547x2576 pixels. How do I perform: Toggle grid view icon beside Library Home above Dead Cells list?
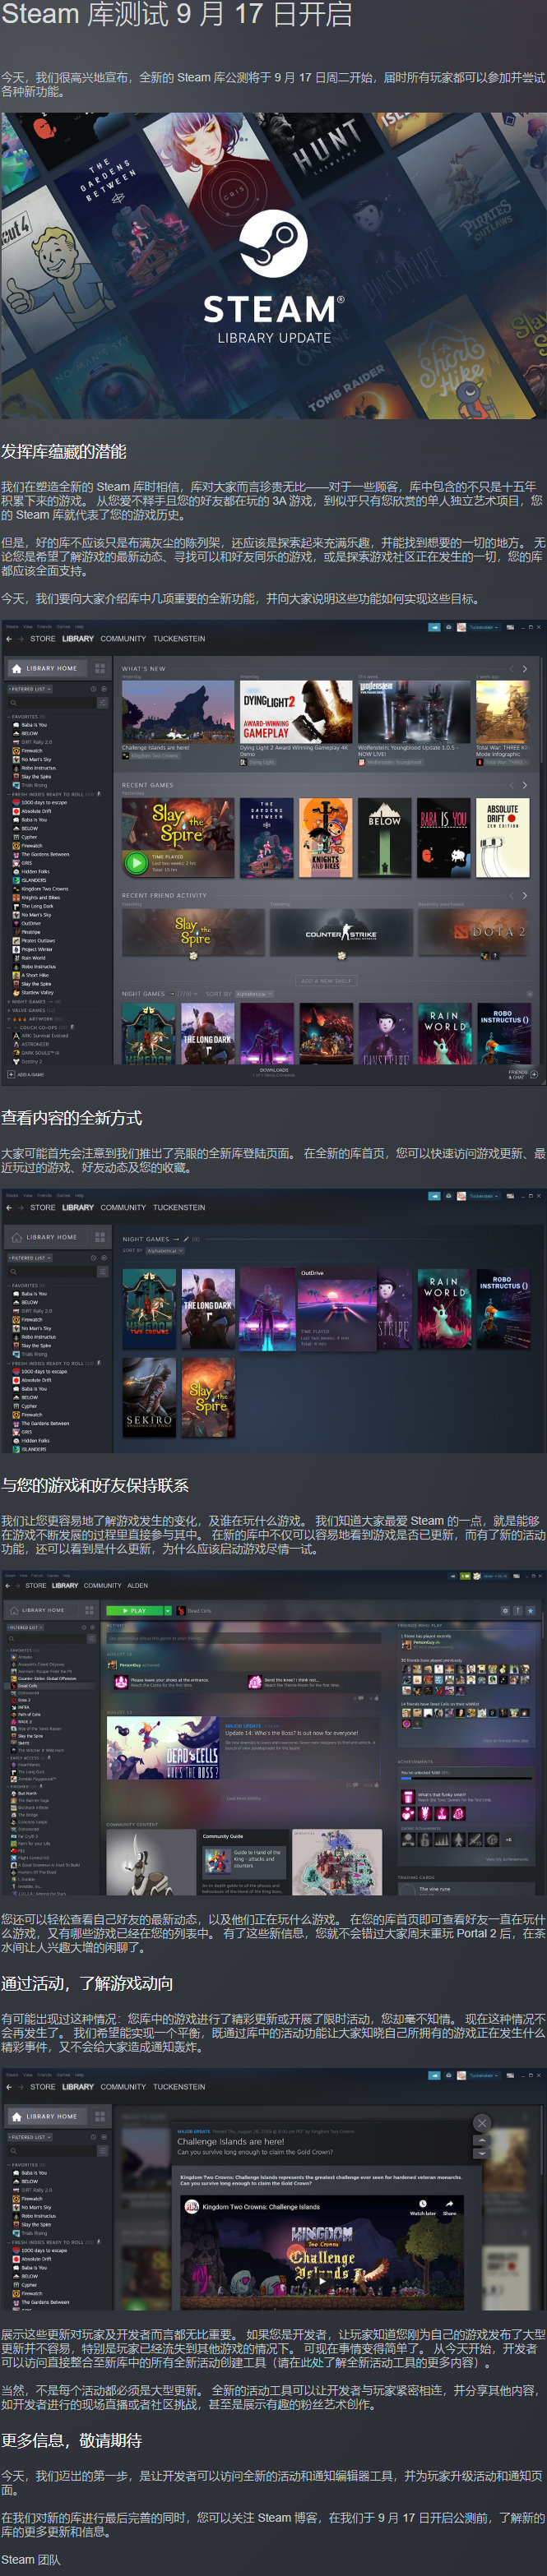89,1610
